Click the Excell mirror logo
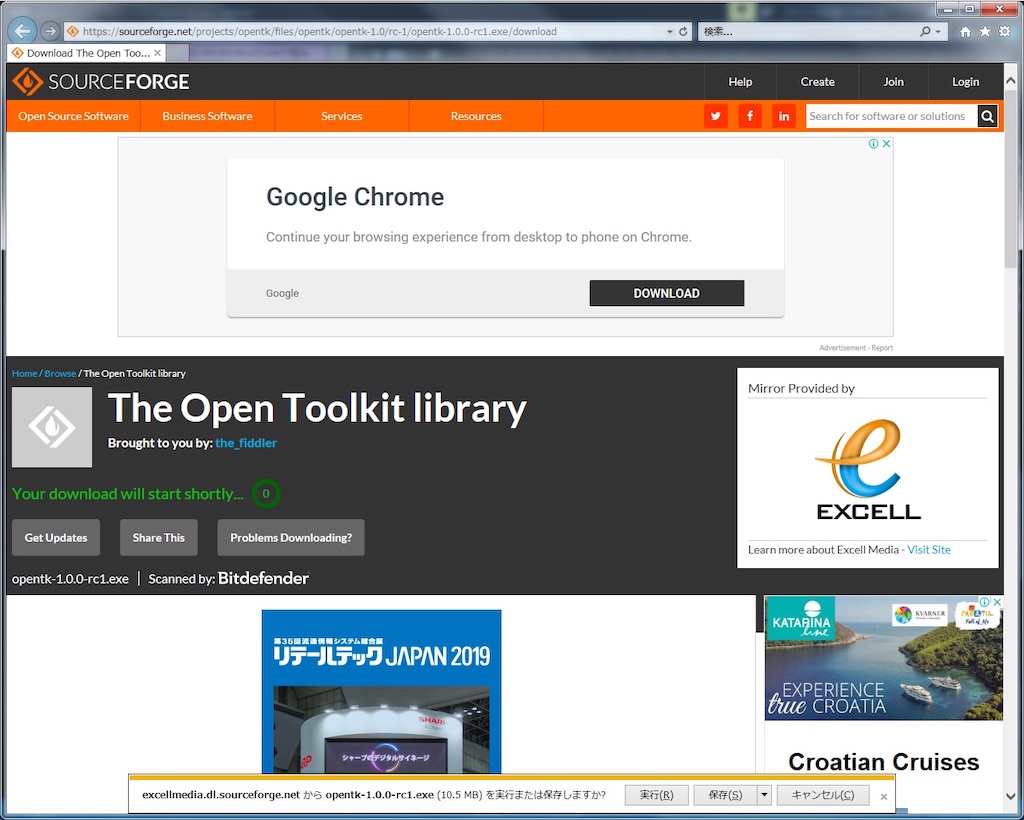 (868, 470)
